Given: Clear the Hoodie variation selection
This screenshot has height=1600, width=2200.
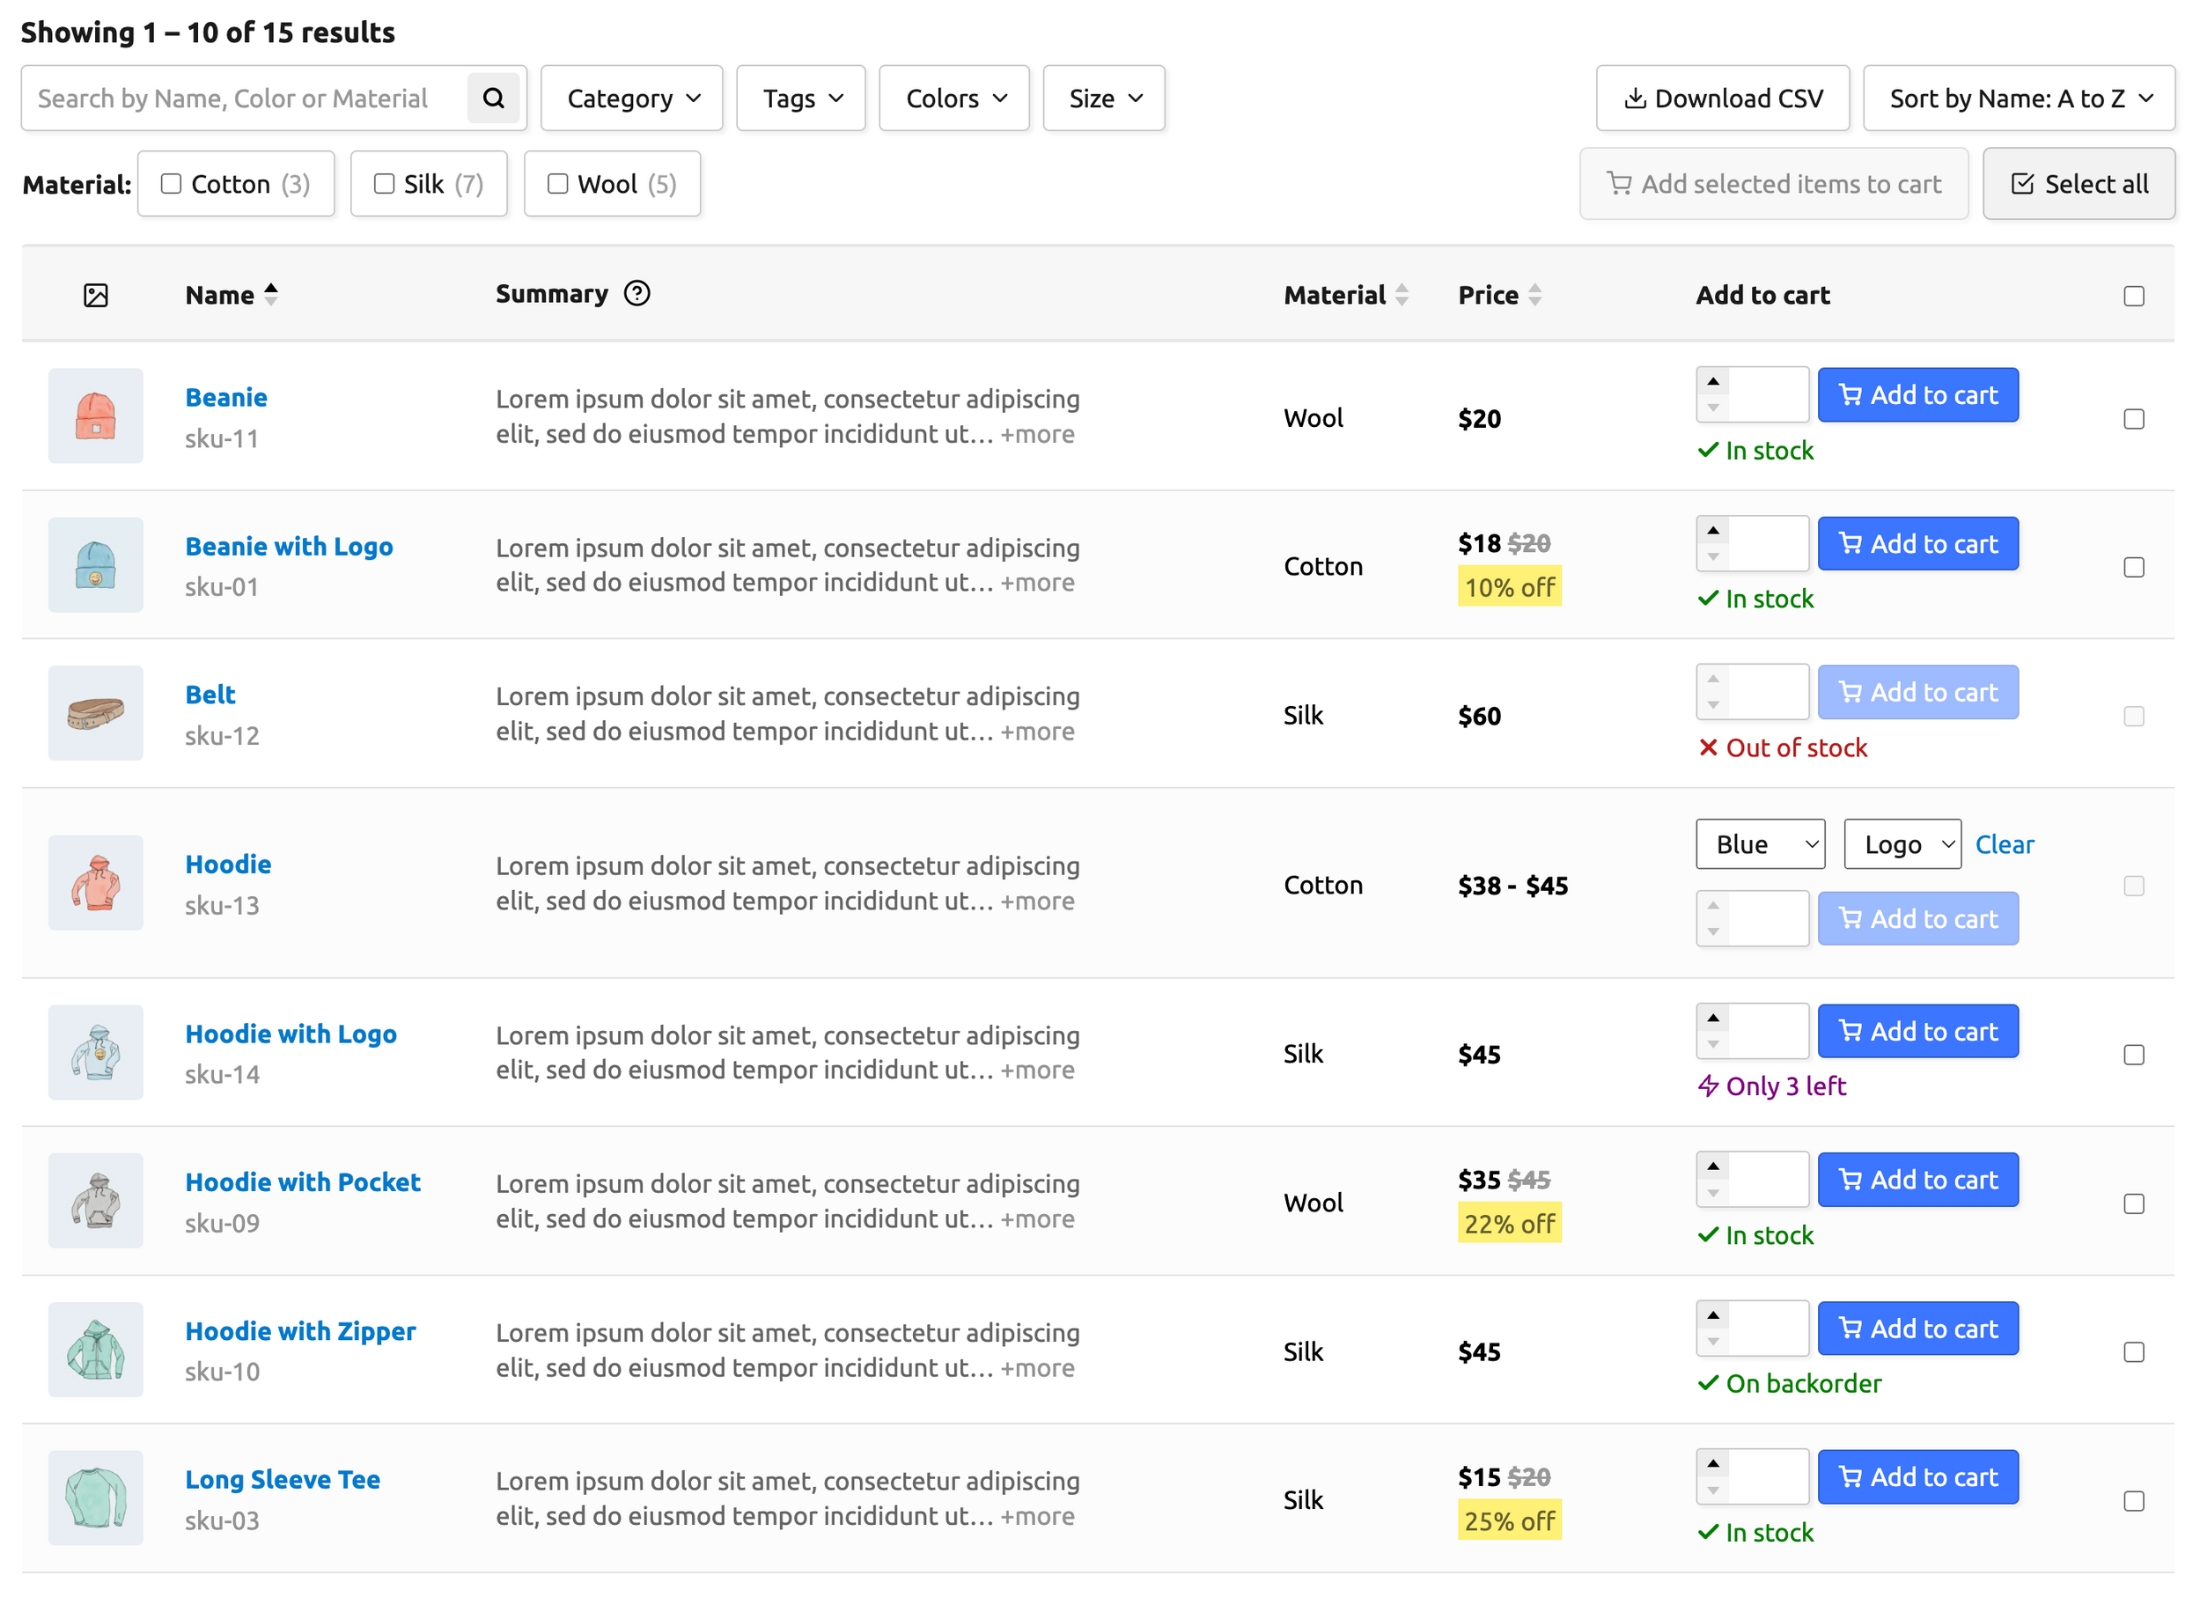Looking at the screenshot, I should (2004, 845).
